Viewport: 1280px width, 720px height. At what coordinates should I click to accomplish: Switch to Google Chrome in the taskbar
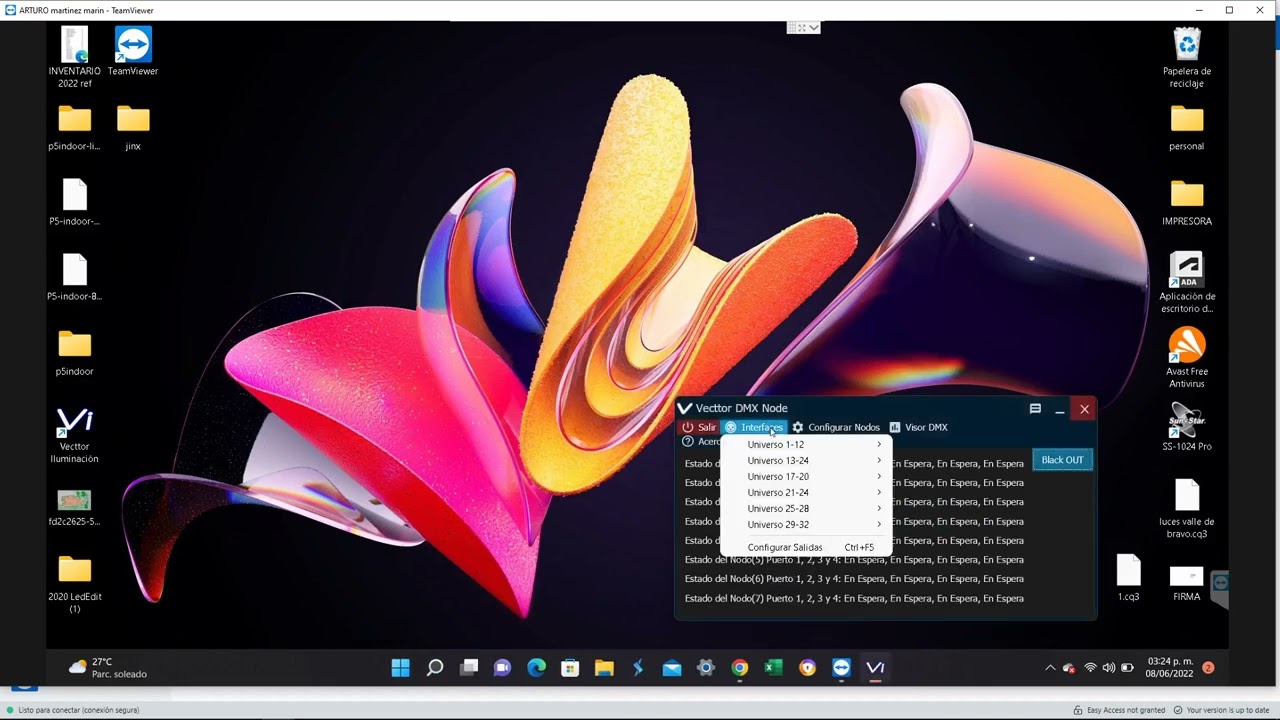coord(740,668)
